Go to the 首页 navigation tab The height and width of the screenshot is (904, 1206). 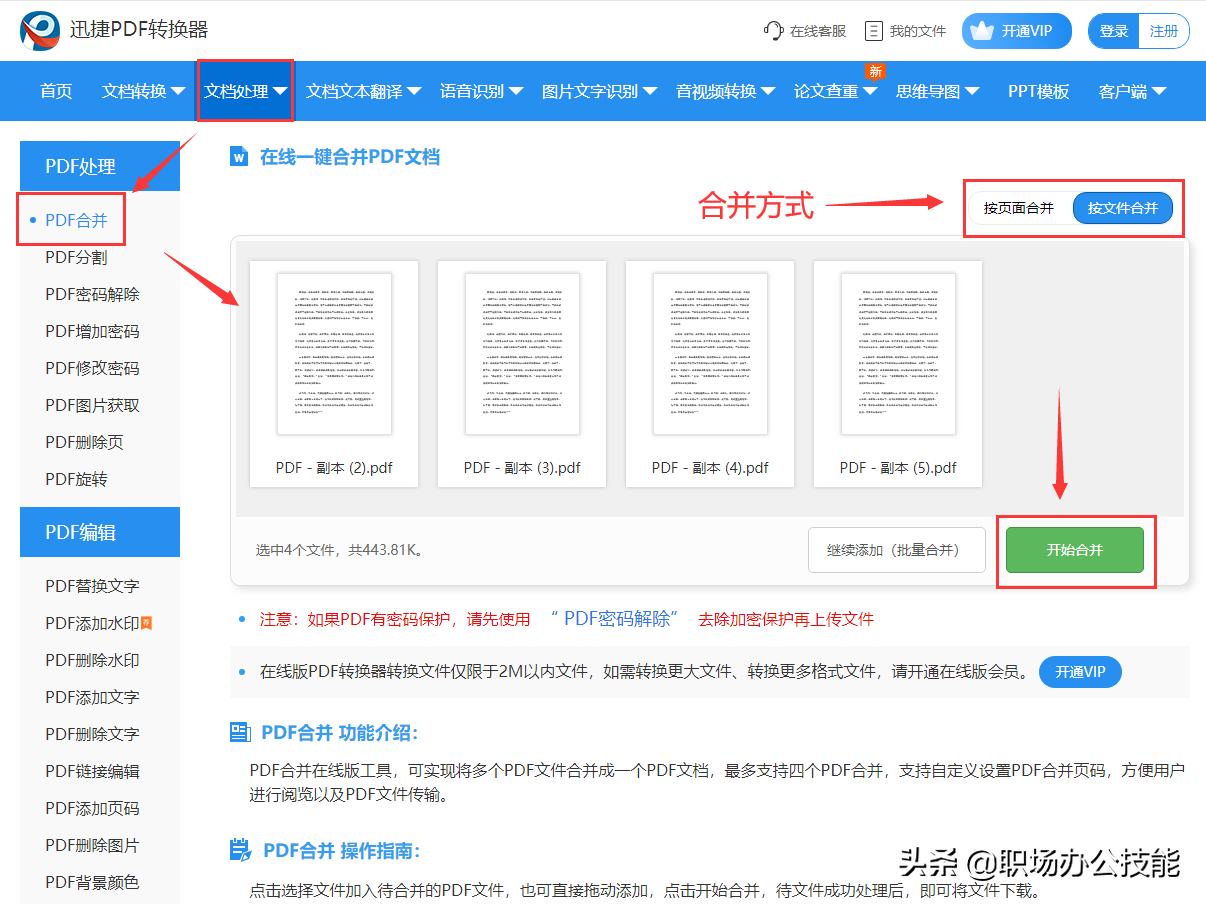click(56, 91)
